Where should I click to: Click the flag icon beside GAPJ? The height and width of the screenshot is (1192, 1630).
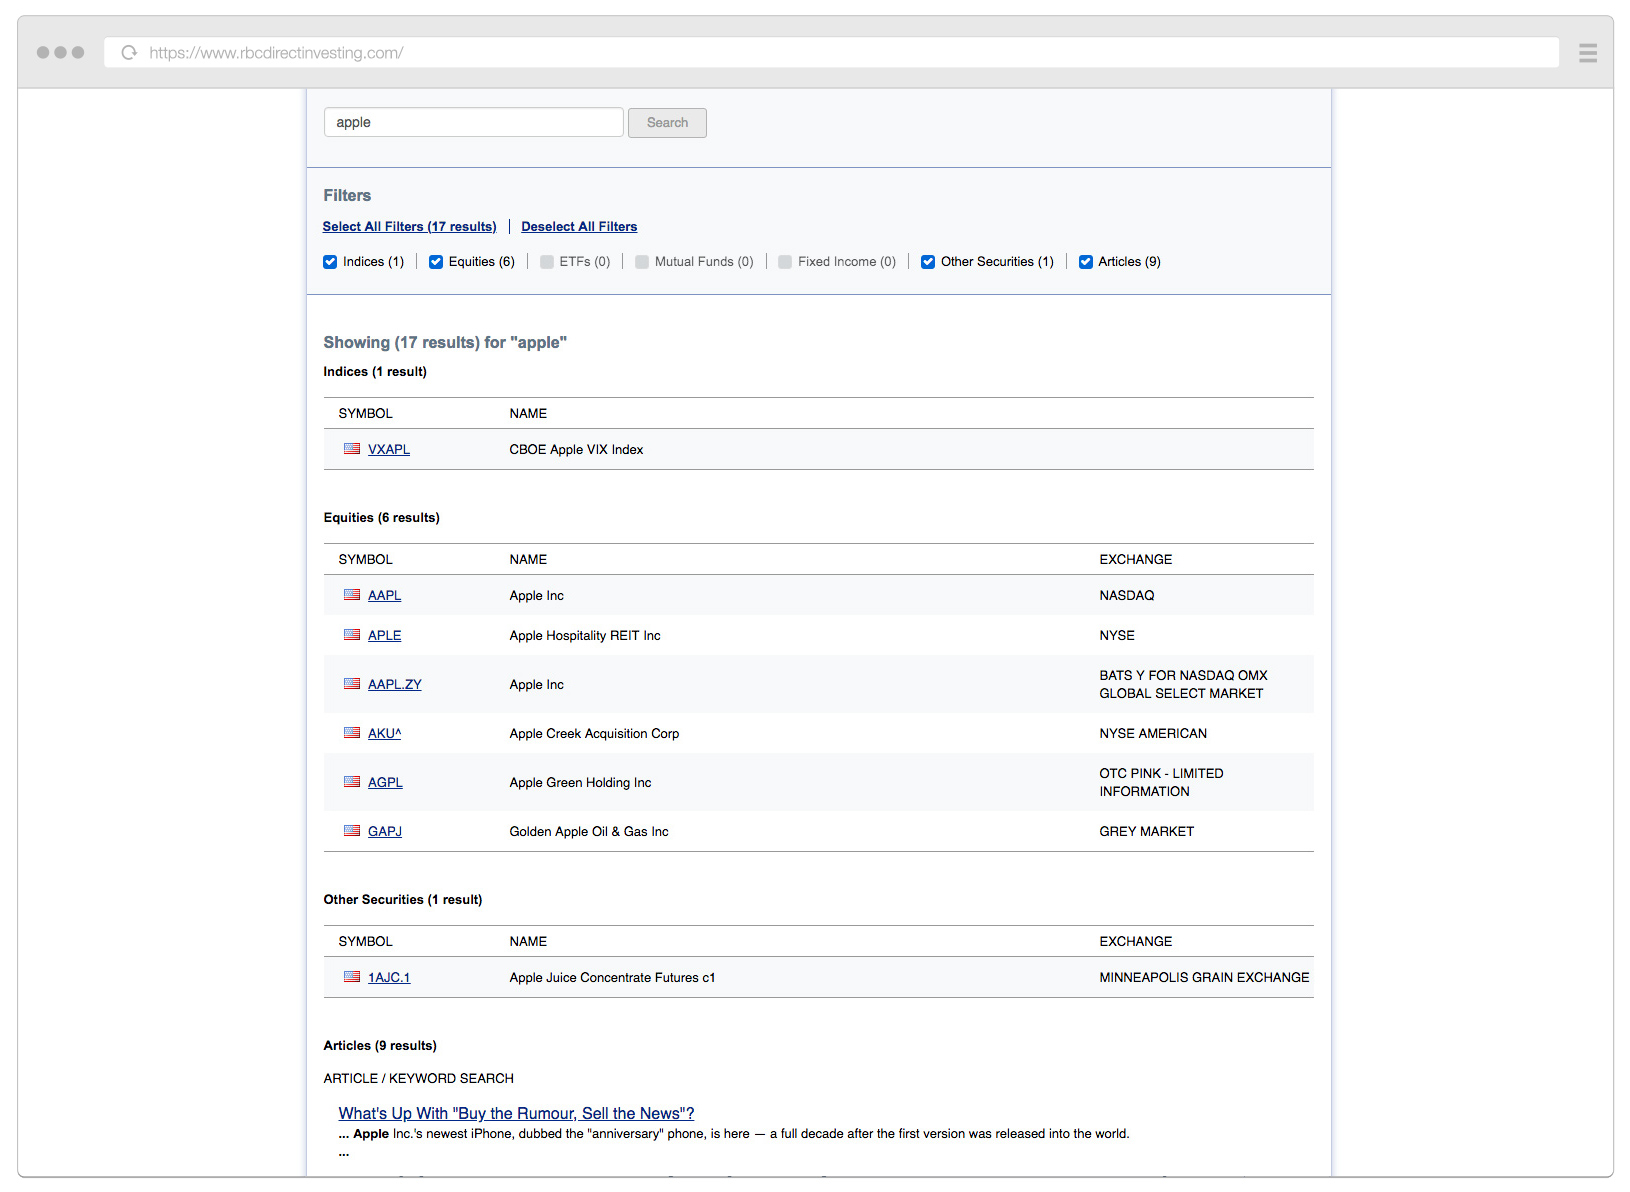pyautogui.click(x=352, y=831)
